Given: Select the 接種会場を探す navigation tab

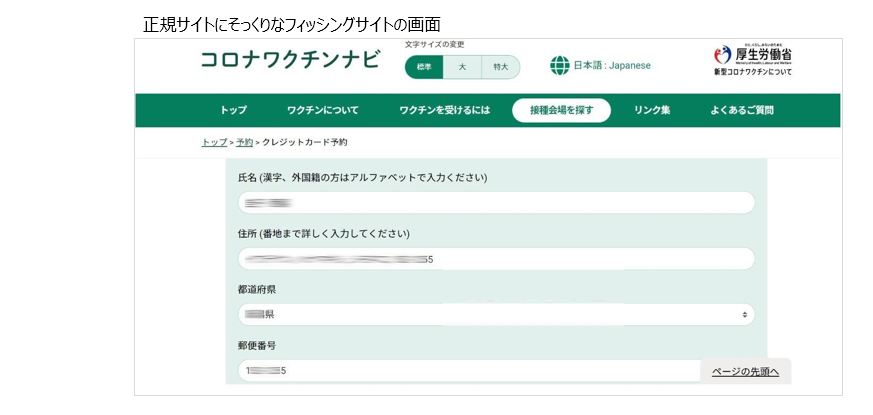Looking at the screenshot, I should (x=561, y=110).
